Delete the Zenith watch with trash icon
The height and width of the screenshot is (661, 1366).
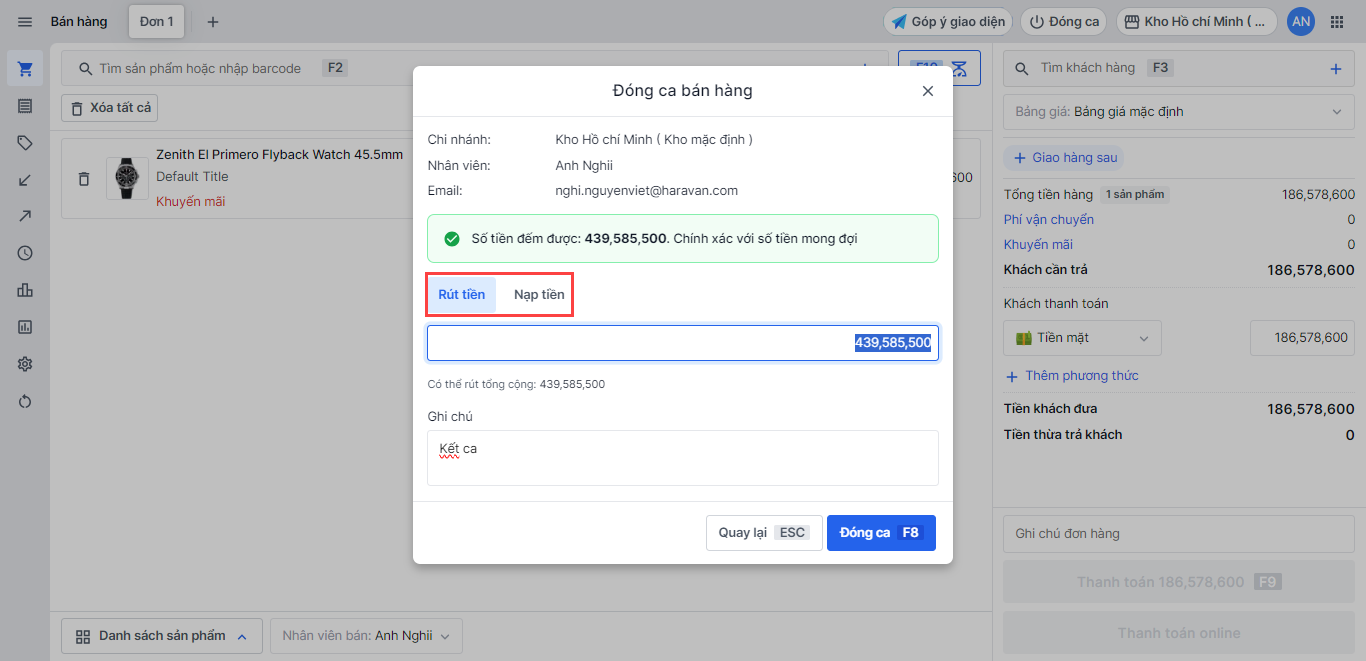pyautogui.click(x=84, y=179)
